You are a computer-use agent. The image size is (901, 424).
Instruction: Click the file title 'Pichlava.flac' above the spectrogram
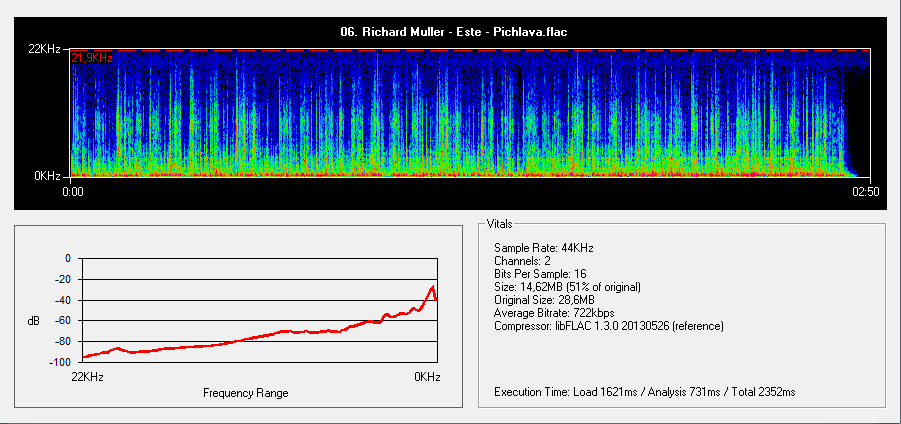(454, 32)
